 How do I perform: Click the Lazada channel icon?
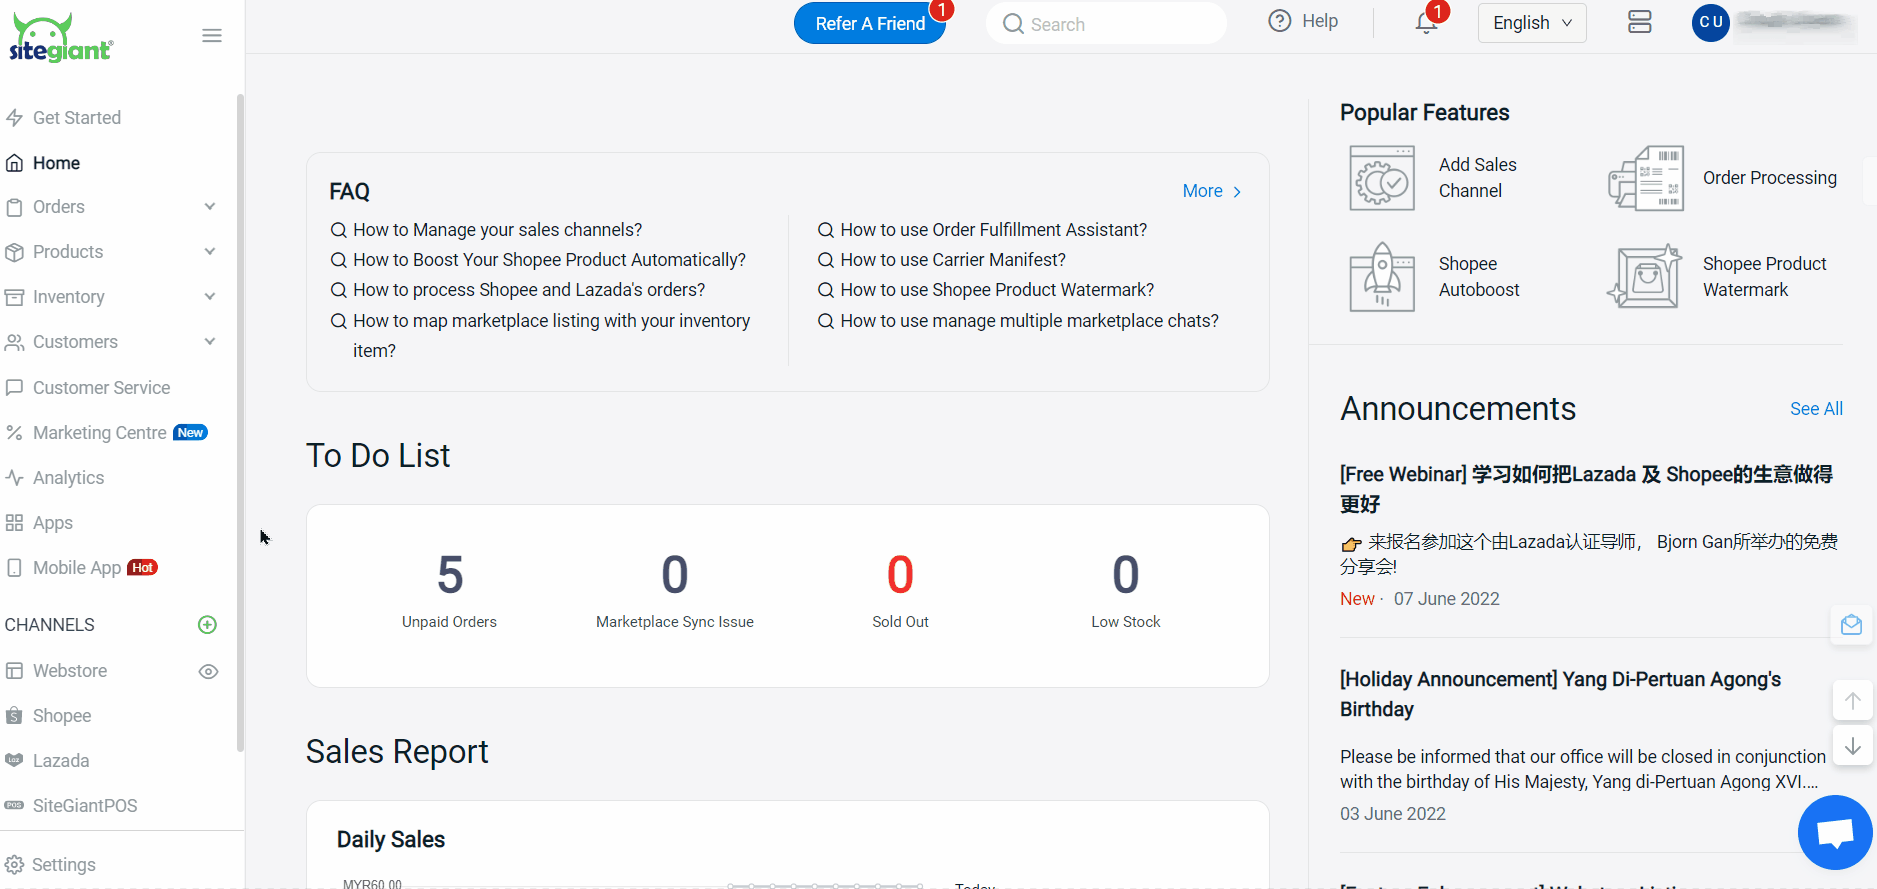[x=14, y=761]
